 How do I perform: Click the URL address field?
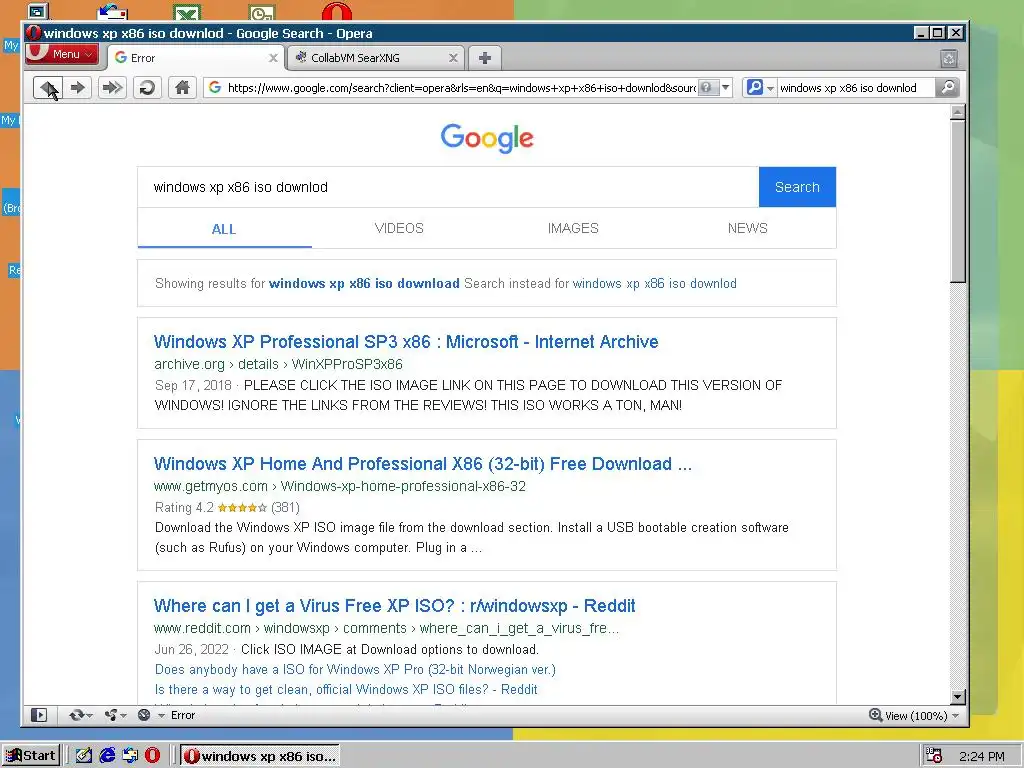pyautogui.click(x=461, y=88)
